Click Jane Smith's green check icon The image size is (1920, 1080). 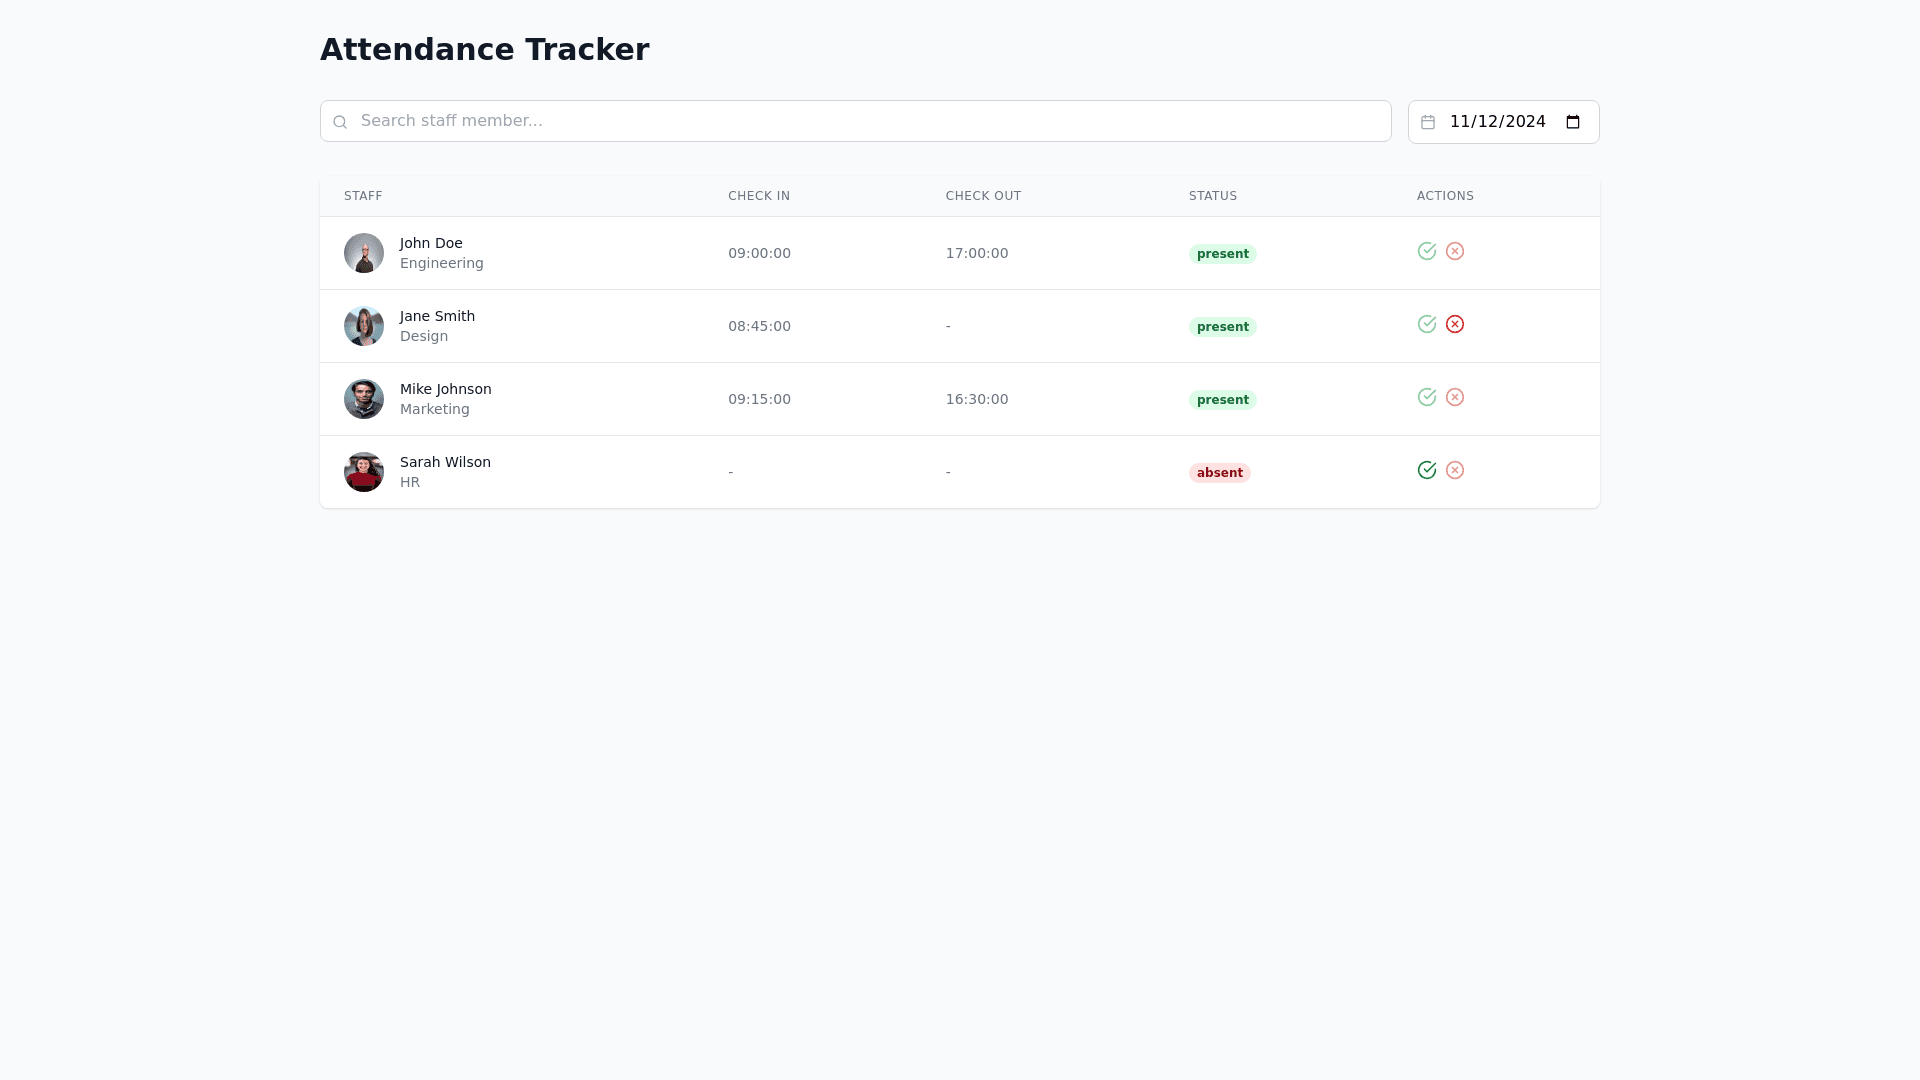point(1427,324)
